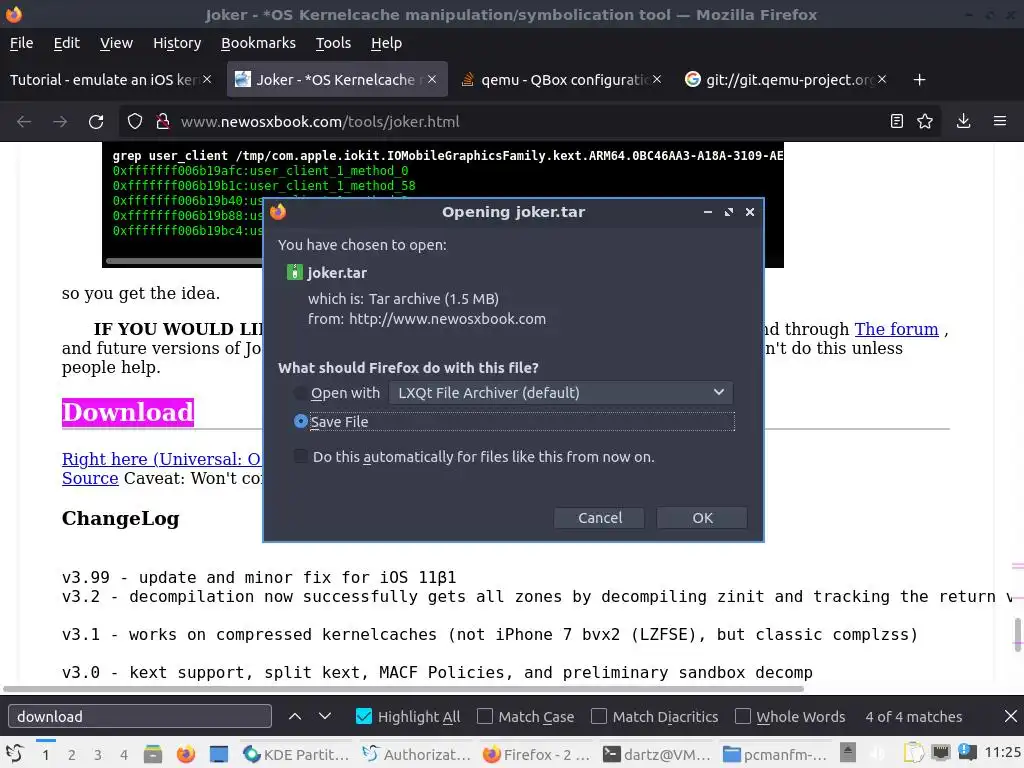Close the git.qemu-project.org tab
This screenshot has width=1024, height=768.
882,79
